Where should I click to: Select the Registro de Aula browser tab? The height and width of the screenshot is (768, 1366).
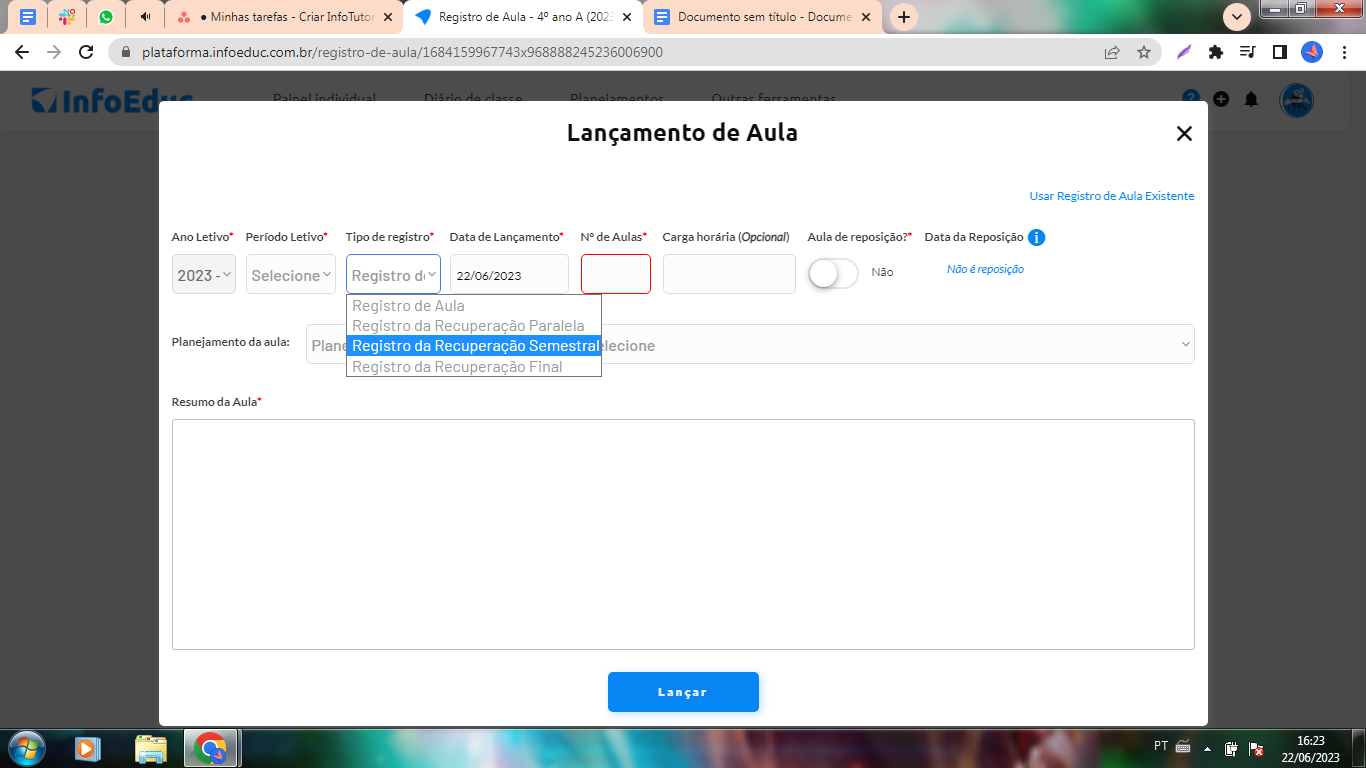[x=524, y=17]
